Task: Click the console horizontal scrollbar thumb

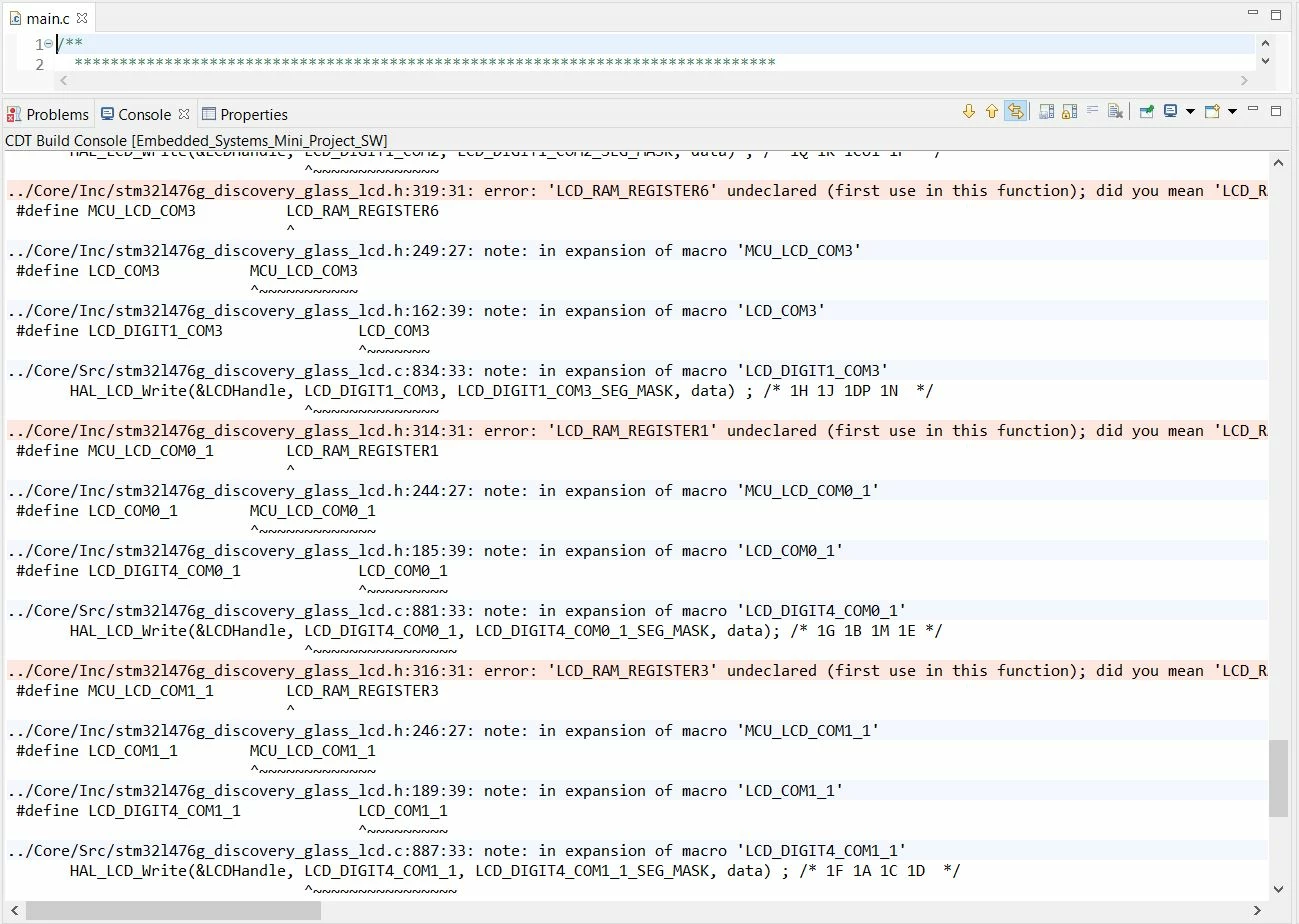Action: click(173, 911)
